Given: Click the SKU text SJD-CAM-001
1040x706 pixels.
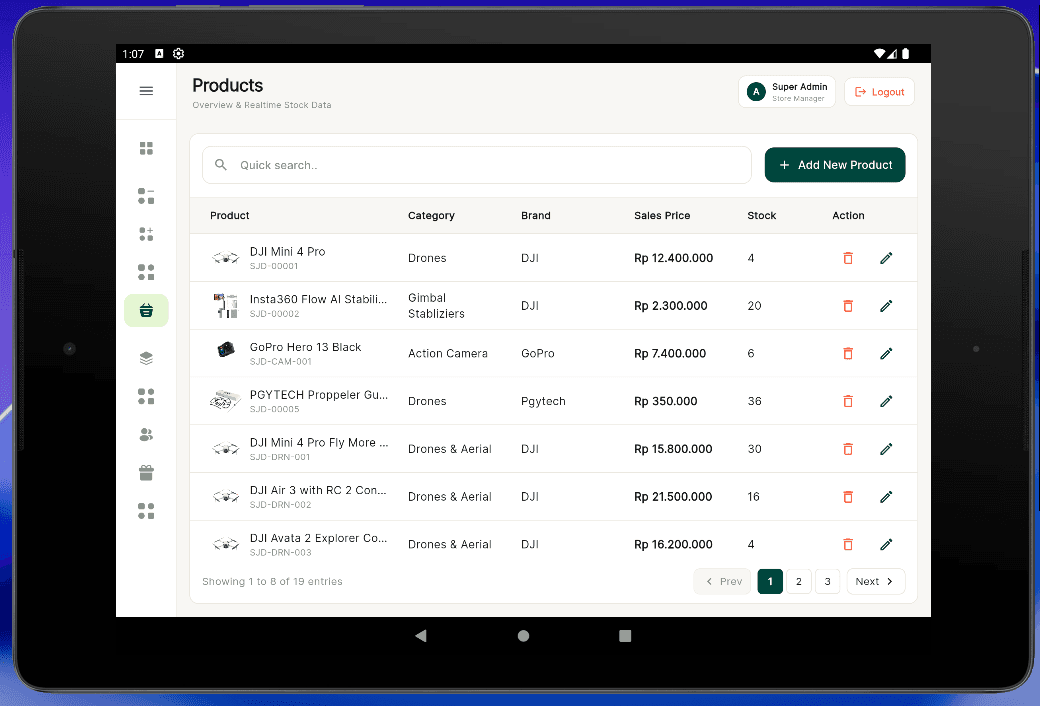Looking at the screenshot, I should [281, 362].
